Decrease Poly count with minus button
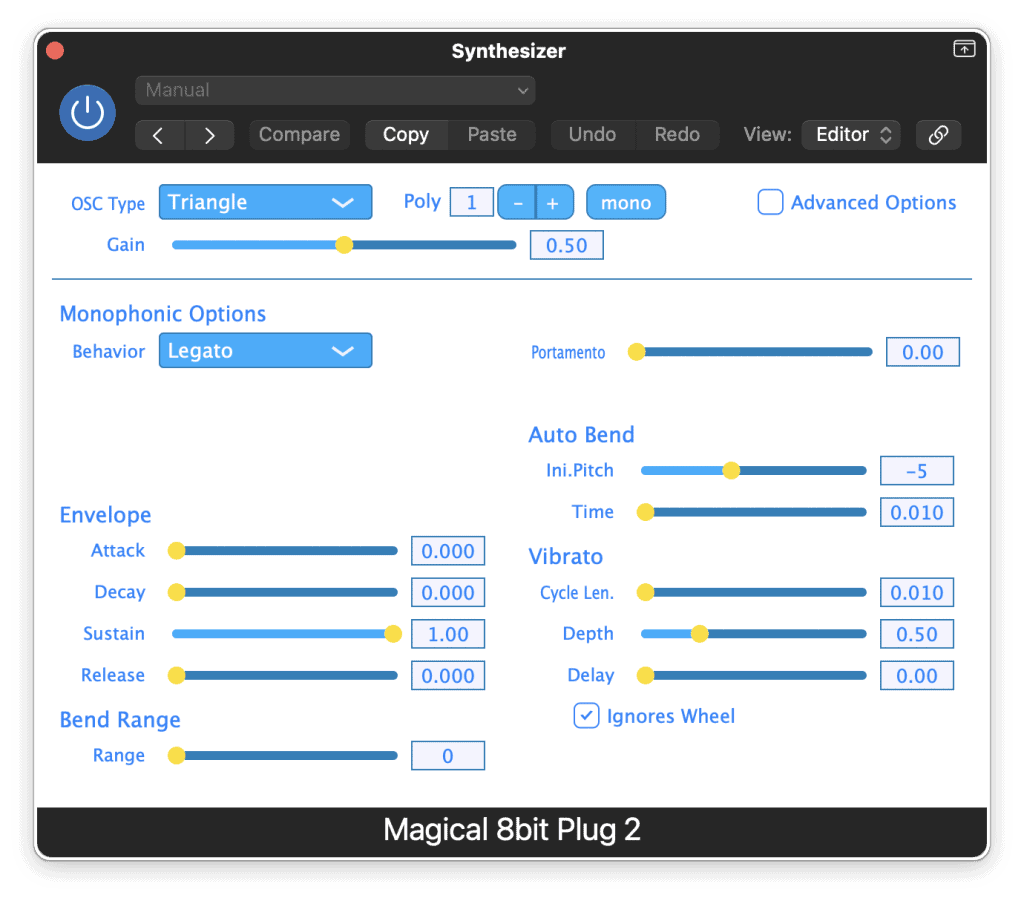Image resolution: width=1024 pixels, height=901 pixels. coord(517,203)
